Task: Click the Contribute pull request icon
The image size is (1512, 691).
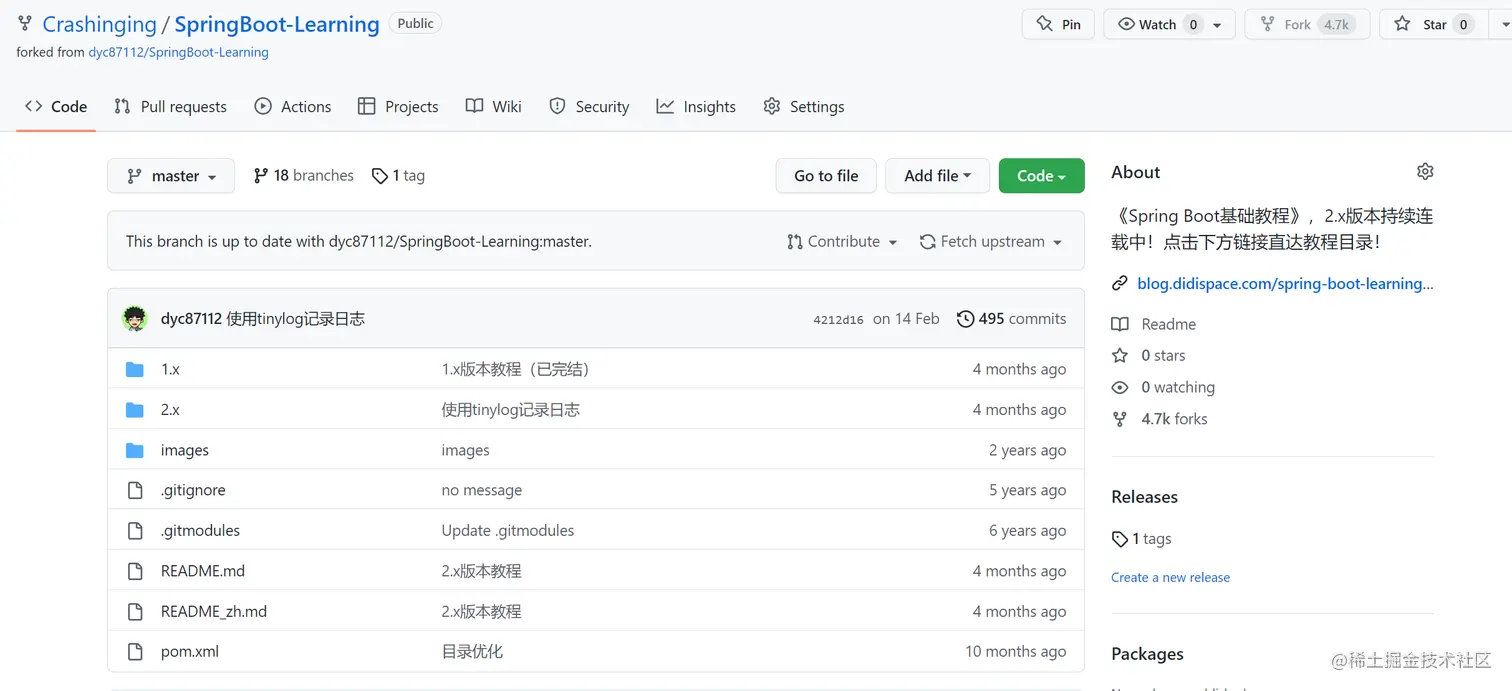Action: pyautogui.click(x=795, y=242)
